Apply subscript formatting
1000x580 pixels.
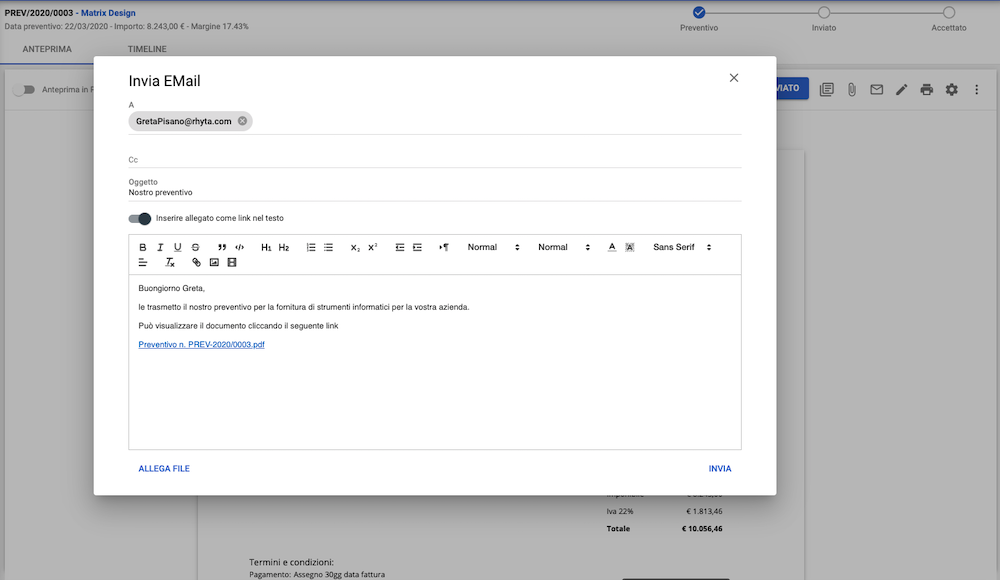(355, 248)
